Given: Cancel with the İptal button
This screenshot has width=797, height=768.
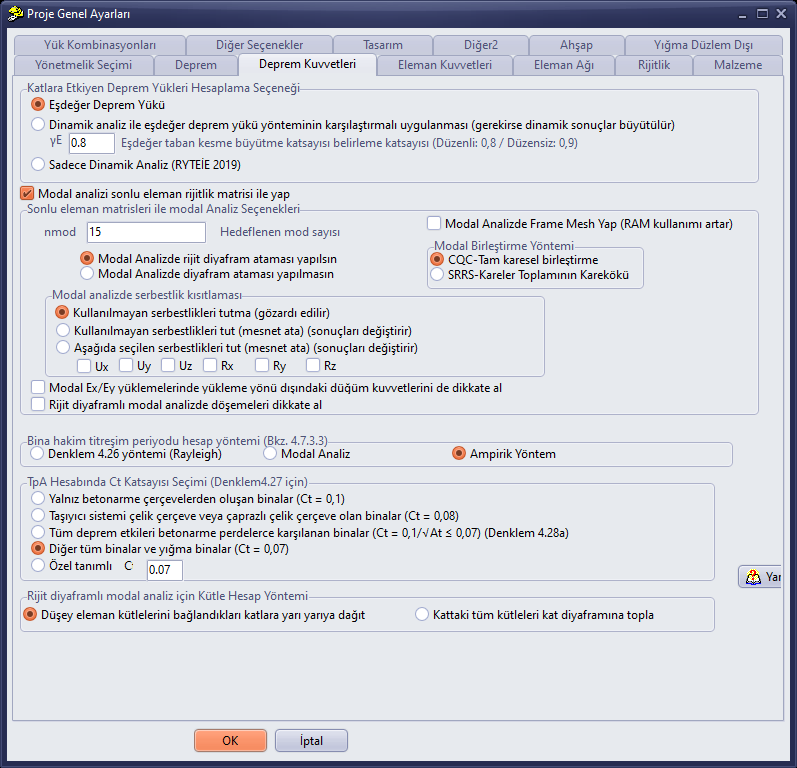Looking at the screenshot, I should [311, 741].
